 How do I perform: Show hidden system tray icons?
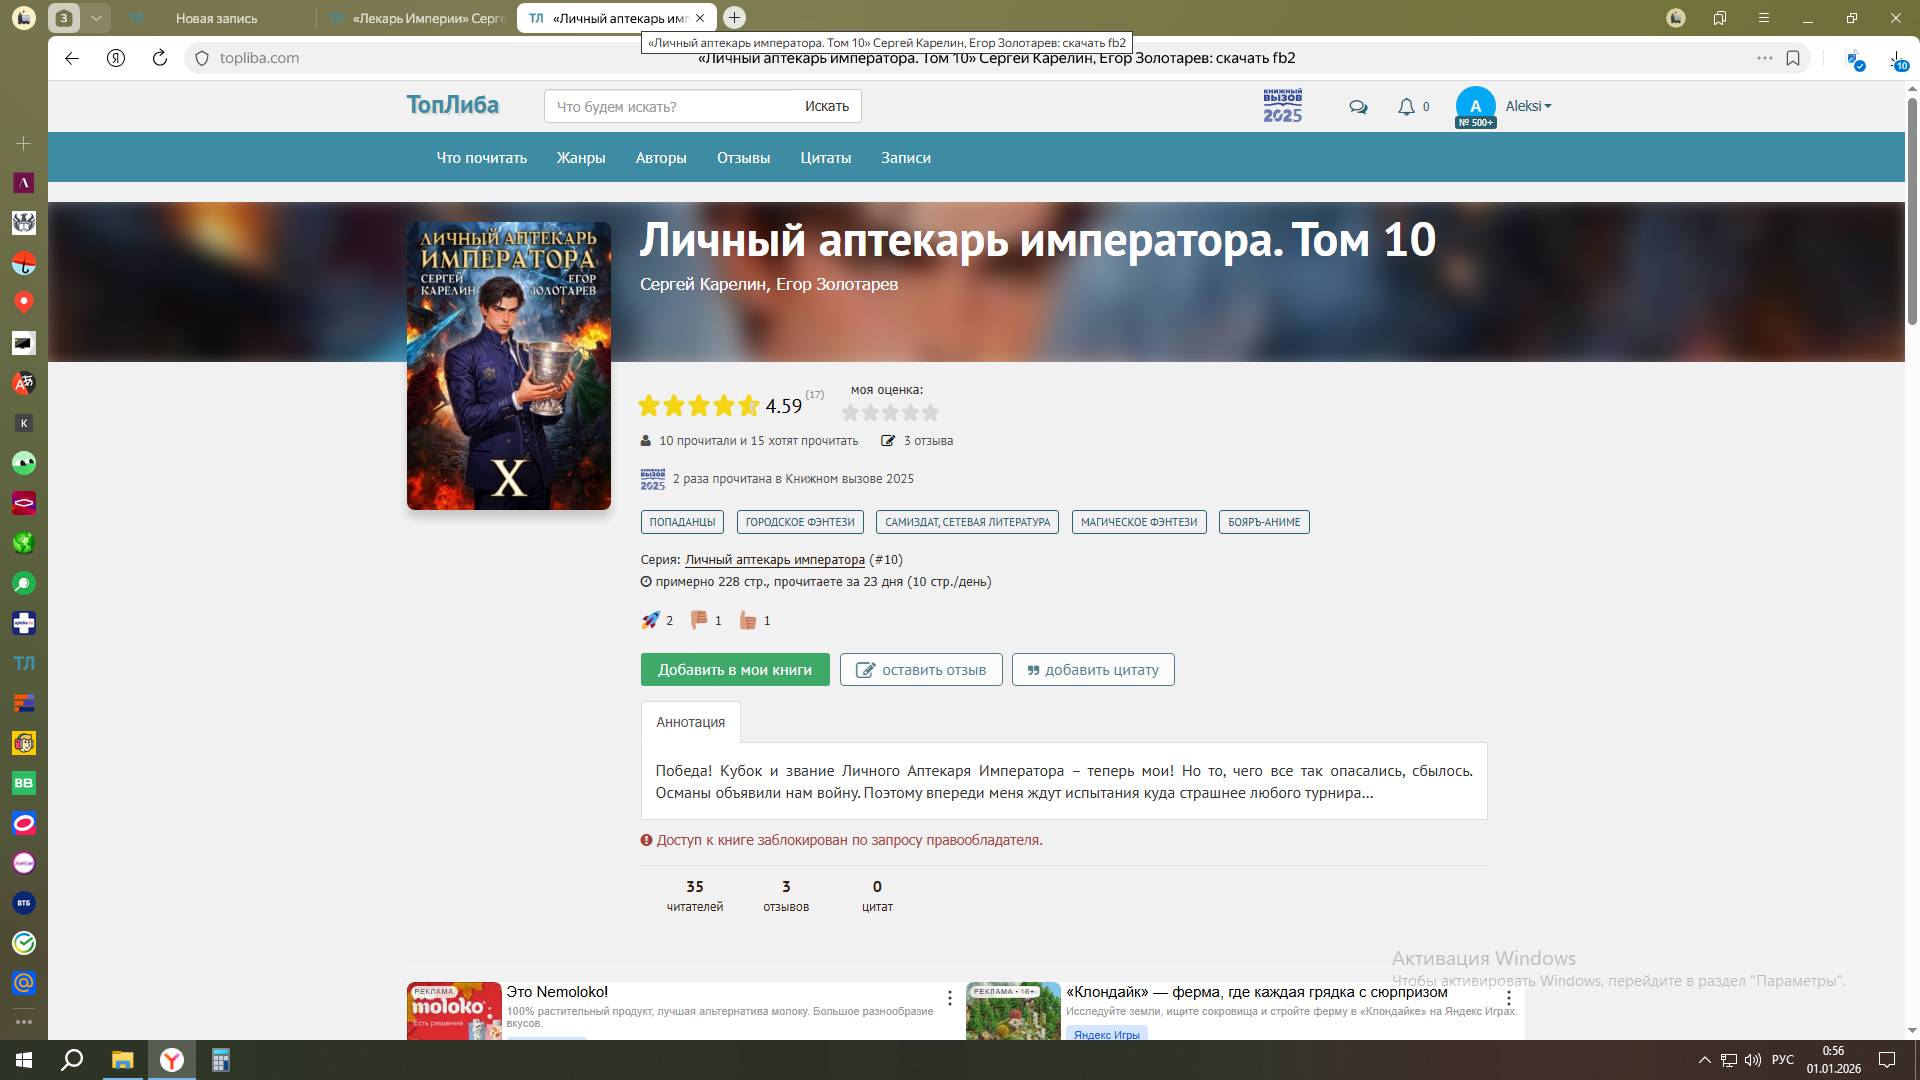coord(1704,1060)
